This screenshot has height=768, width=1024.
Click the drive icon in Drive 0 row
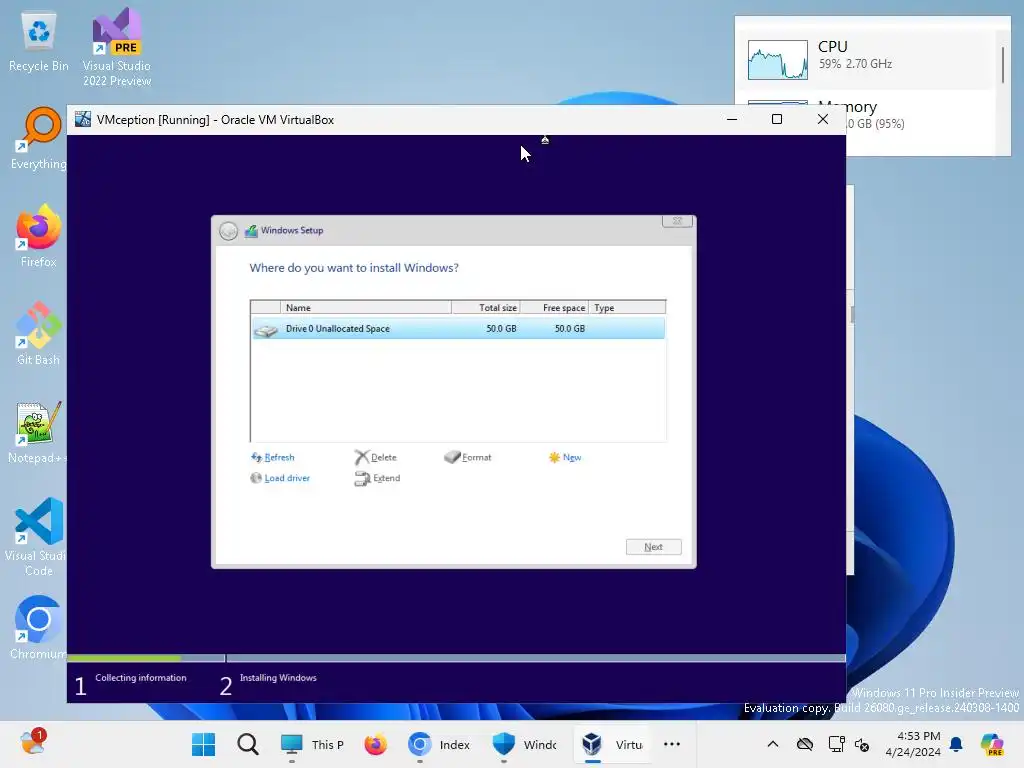coord(266,330)
